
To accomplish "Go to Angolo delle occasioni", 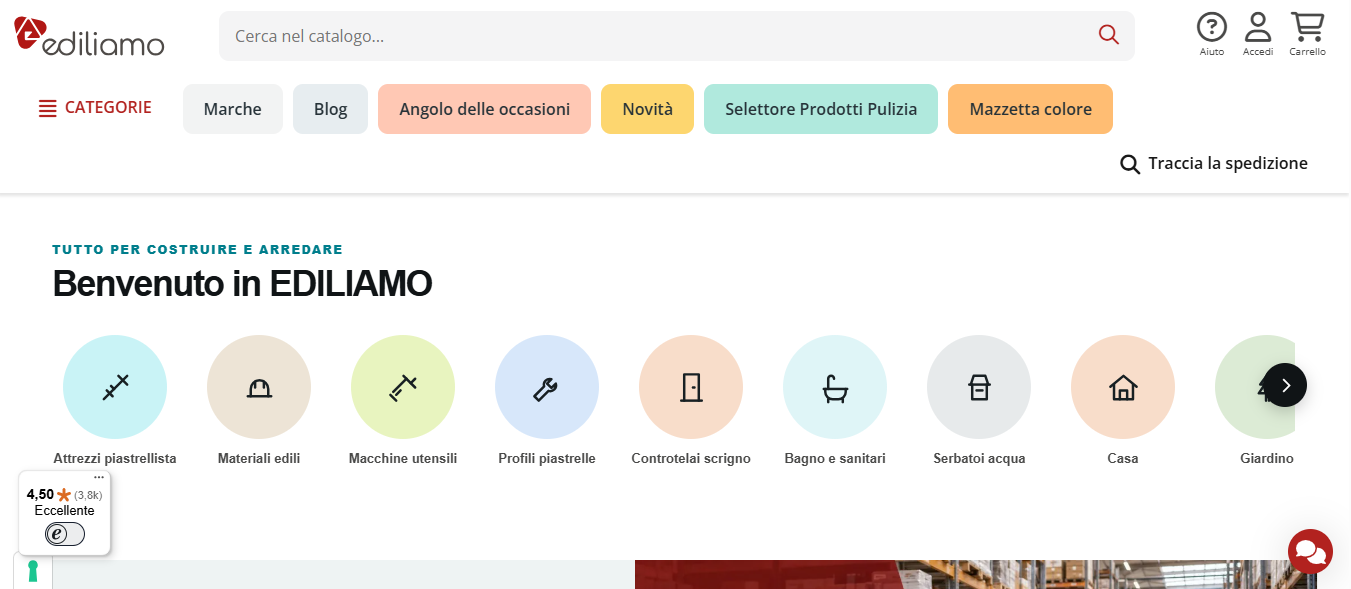I will 485,109.
